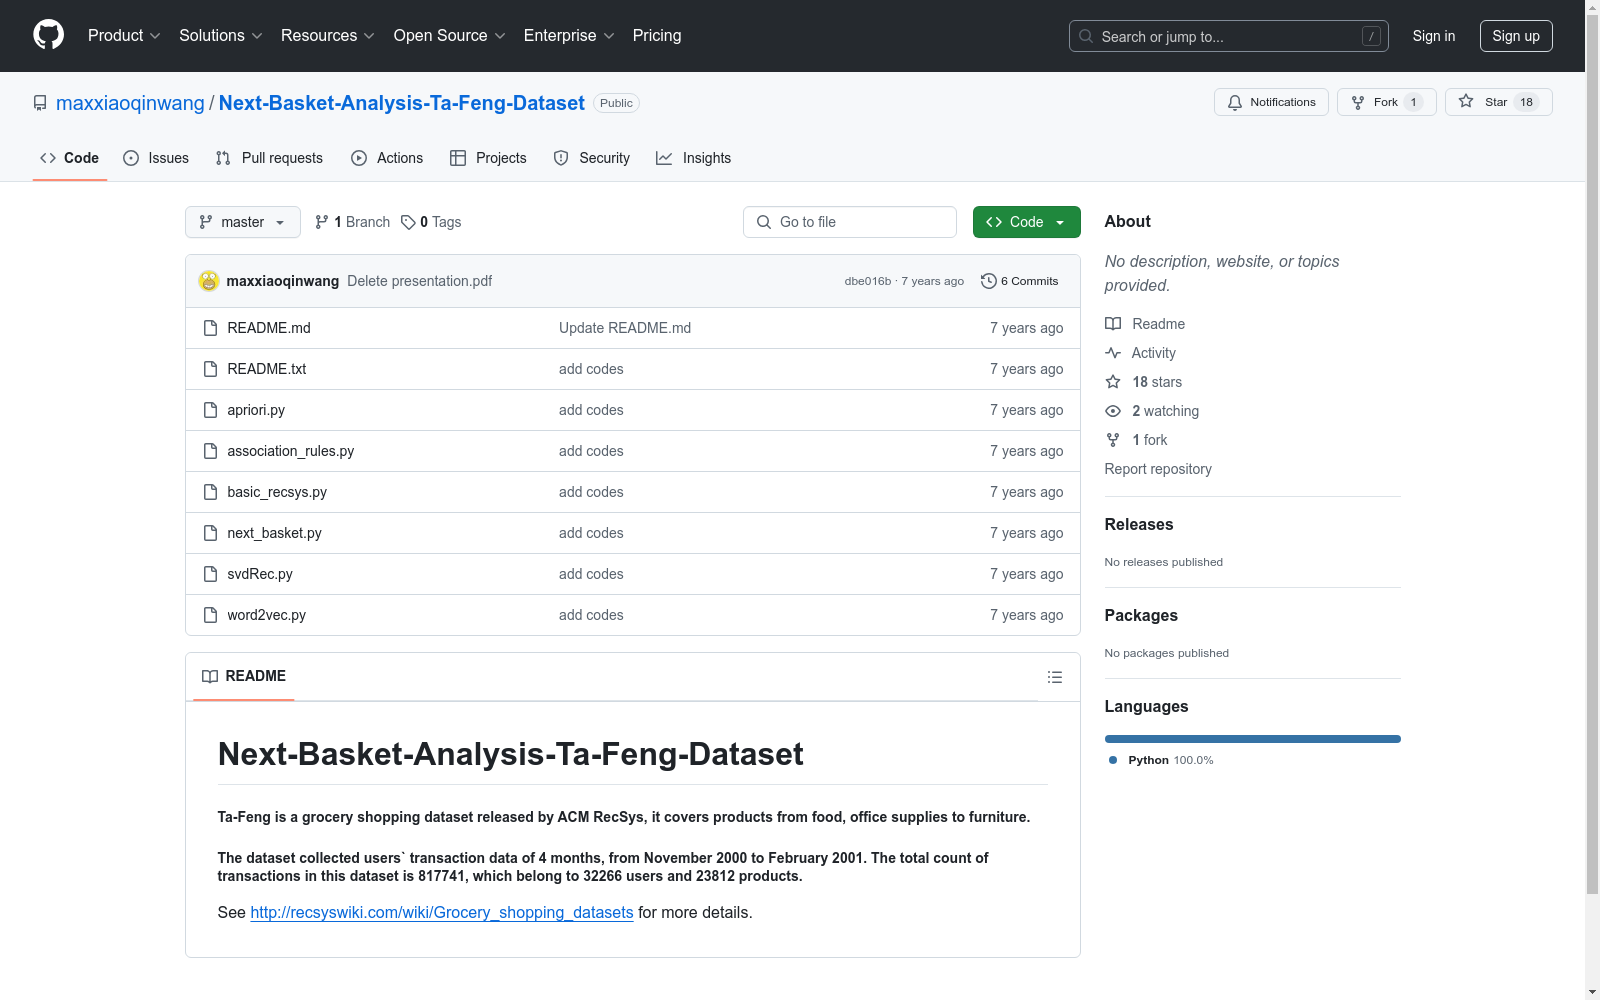Select the README tab heading

(x=244, y=676)
